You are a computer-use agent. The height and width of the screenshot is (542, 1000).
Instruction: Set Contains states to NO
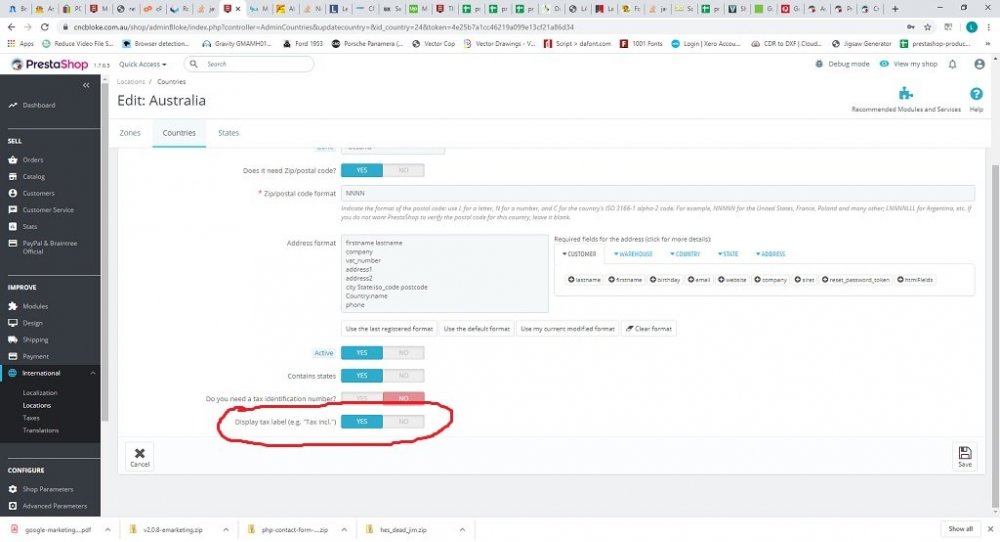(403, 376)
